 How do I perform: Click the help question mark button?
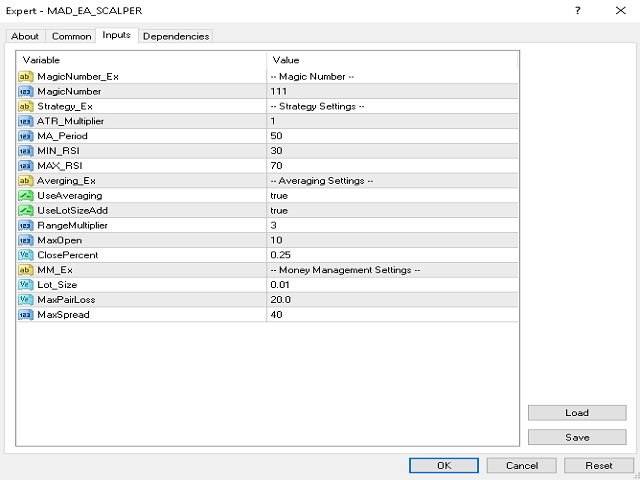[x=578, y=11]
